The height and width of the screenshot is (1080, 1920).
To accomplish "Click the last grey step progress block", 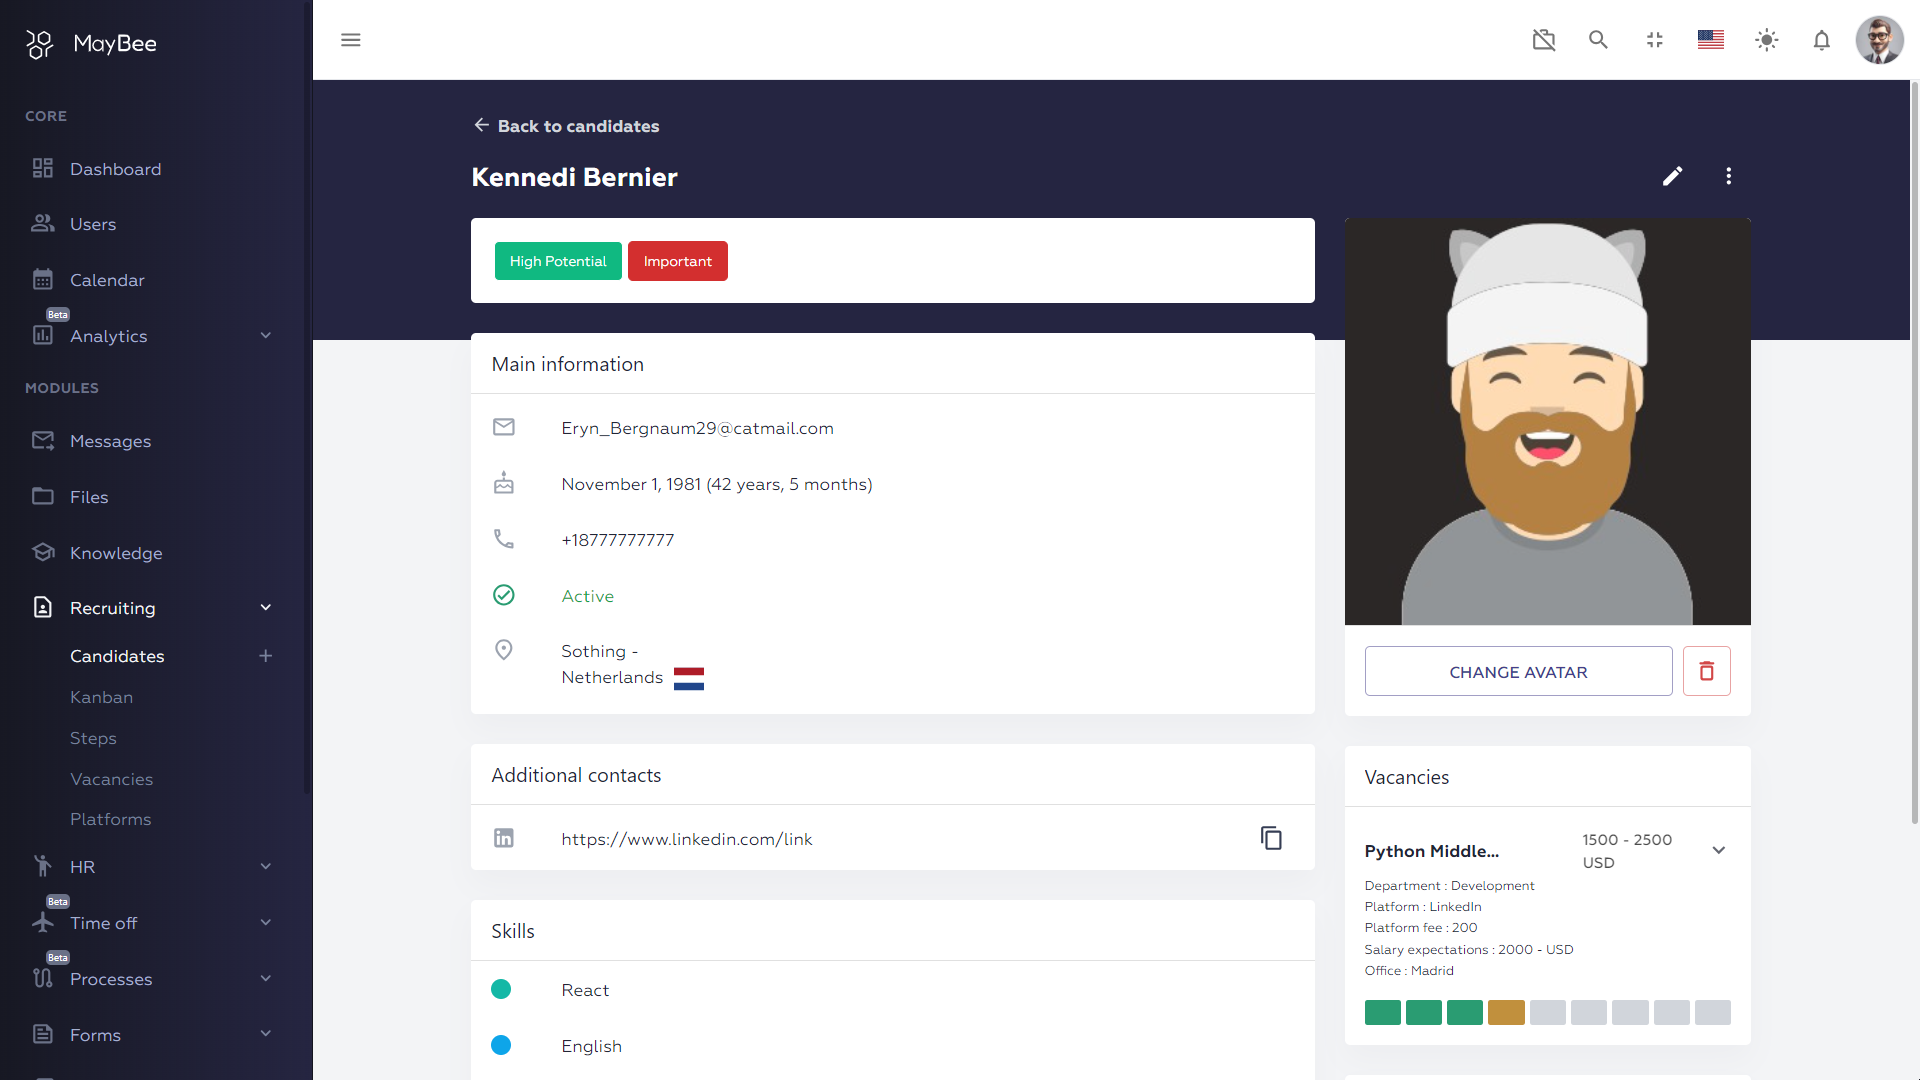I will click(1713, 1012).
